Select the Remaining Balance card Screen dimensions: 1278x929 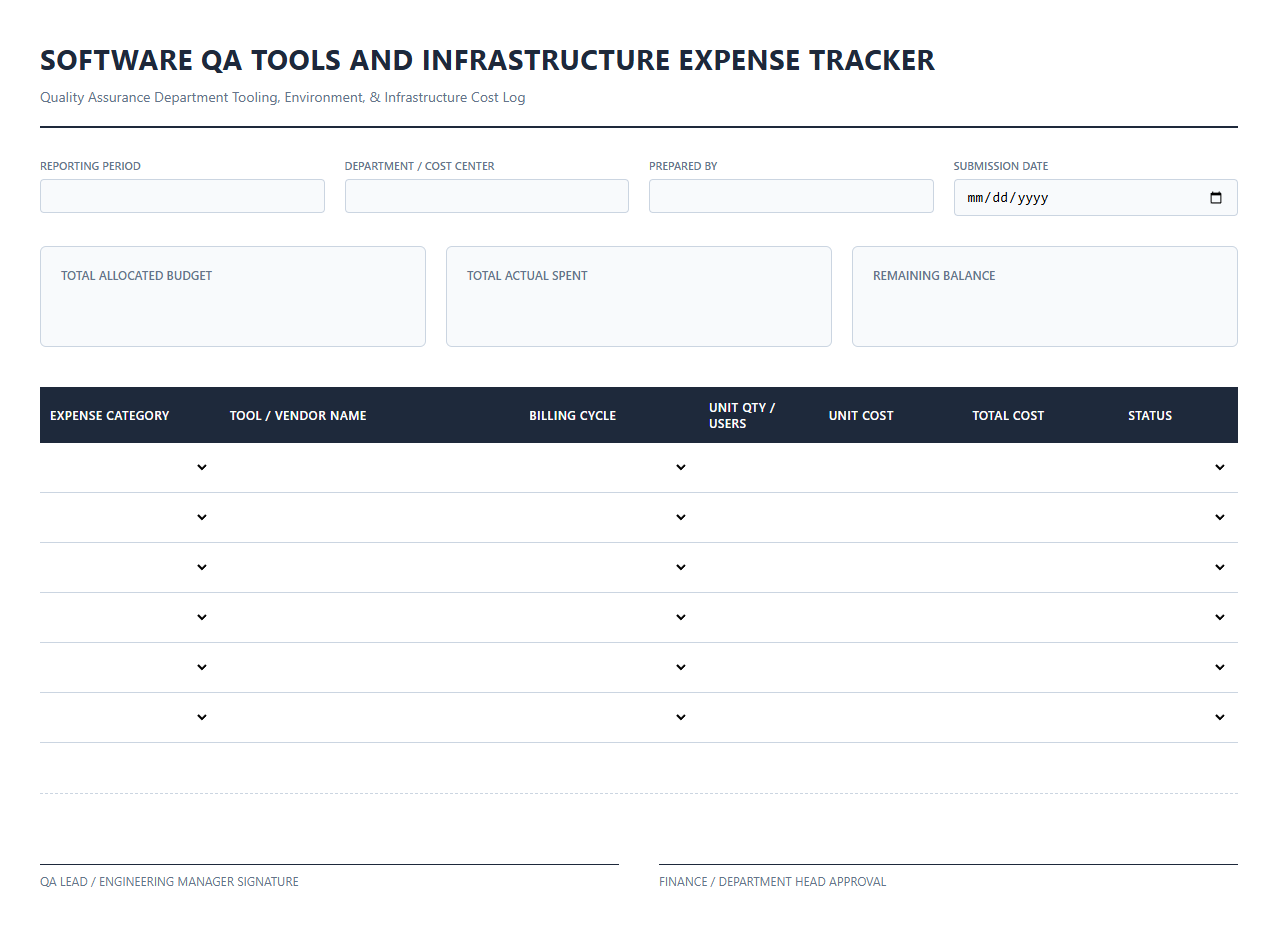point(1045,297)
